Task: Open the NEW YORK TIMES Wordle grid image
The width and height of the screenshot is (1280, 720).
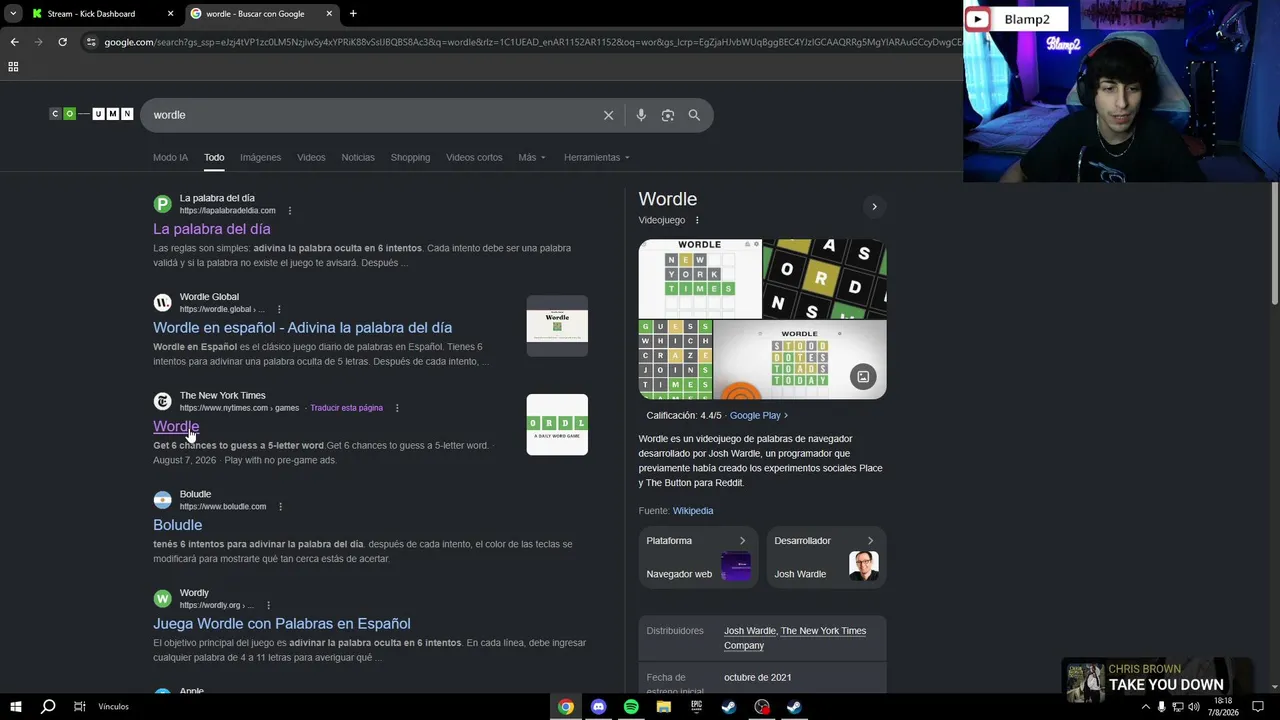Action: coord(700,279)
